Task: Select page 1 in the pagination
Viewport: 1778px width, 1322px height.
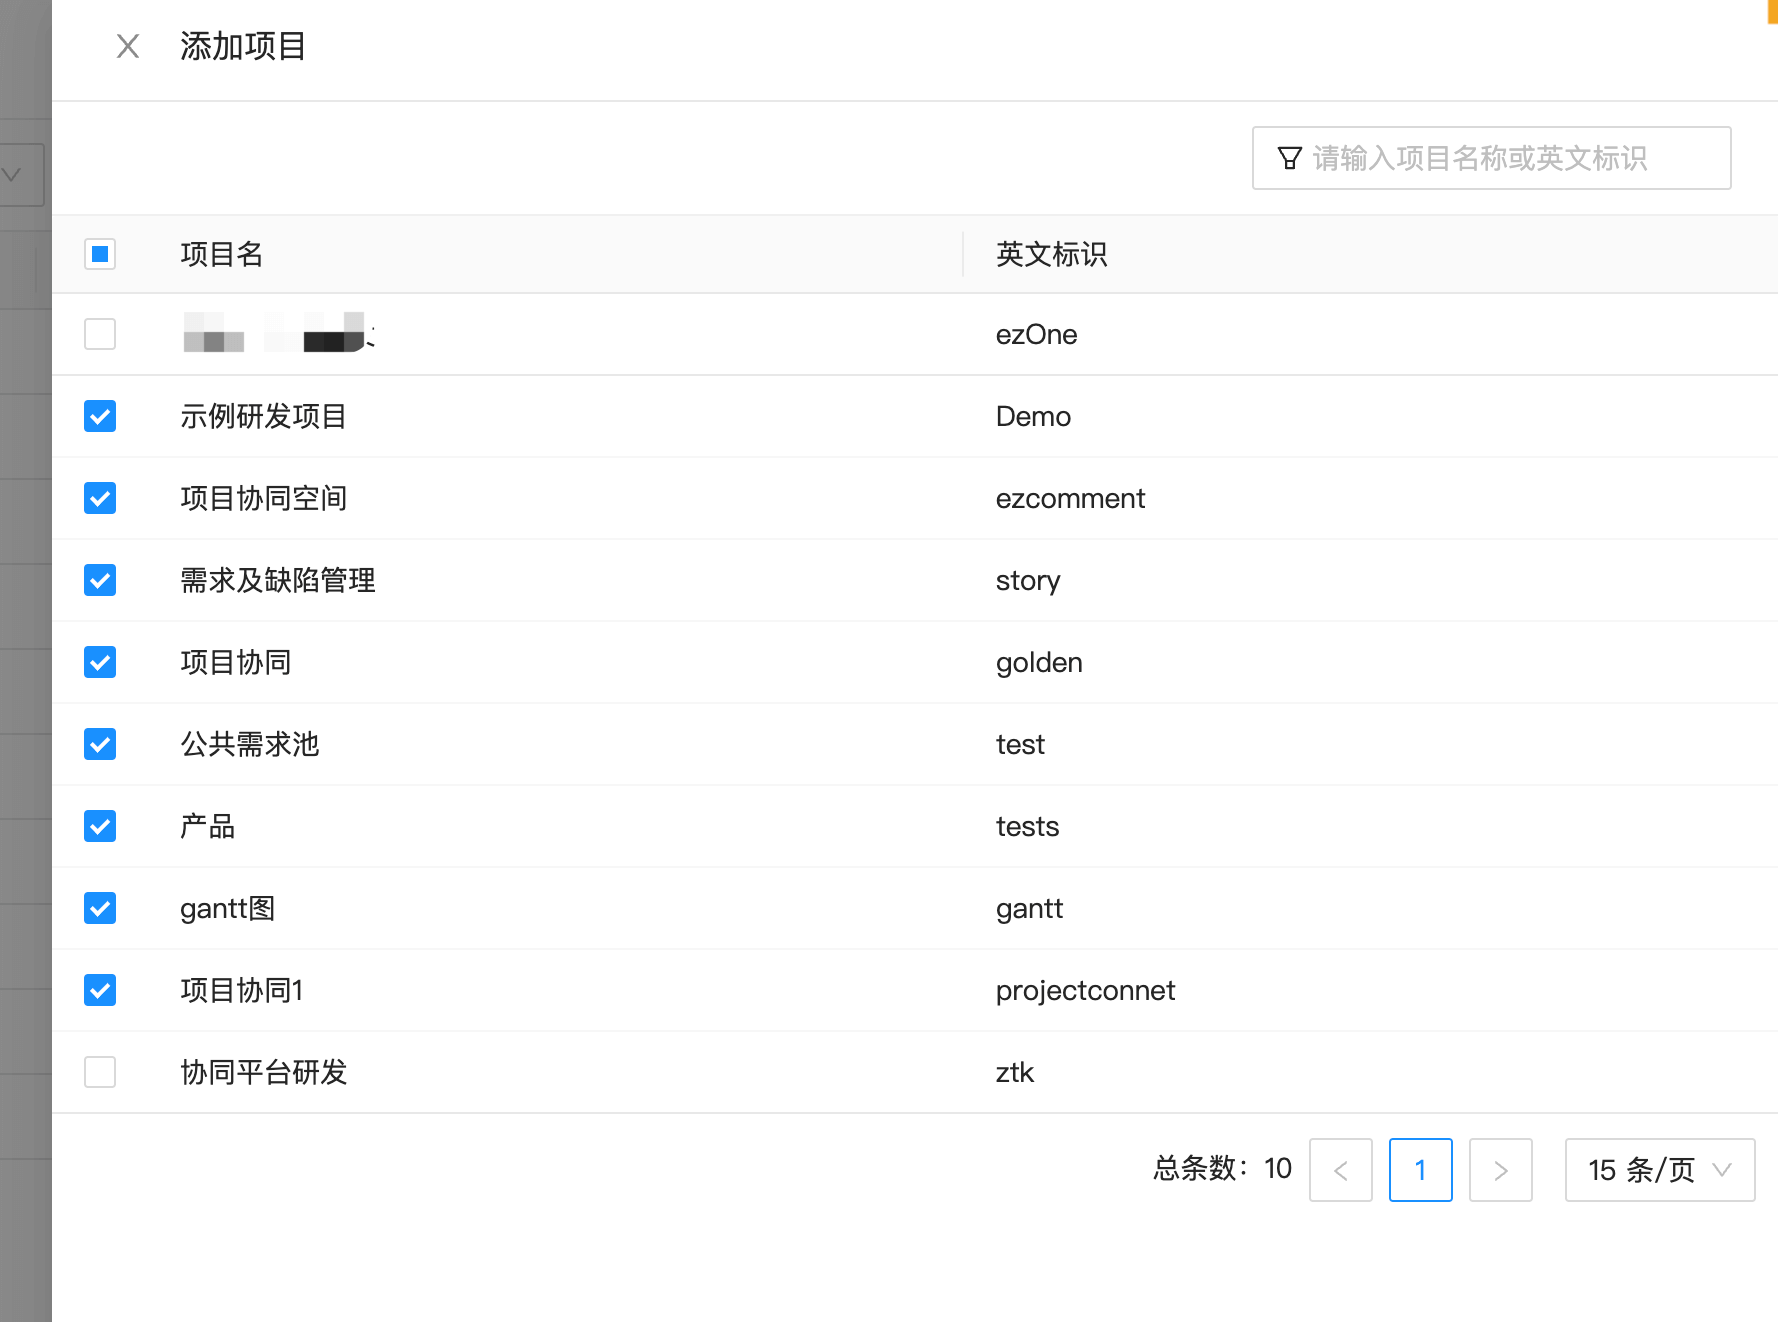Action: [1420, 1170]
